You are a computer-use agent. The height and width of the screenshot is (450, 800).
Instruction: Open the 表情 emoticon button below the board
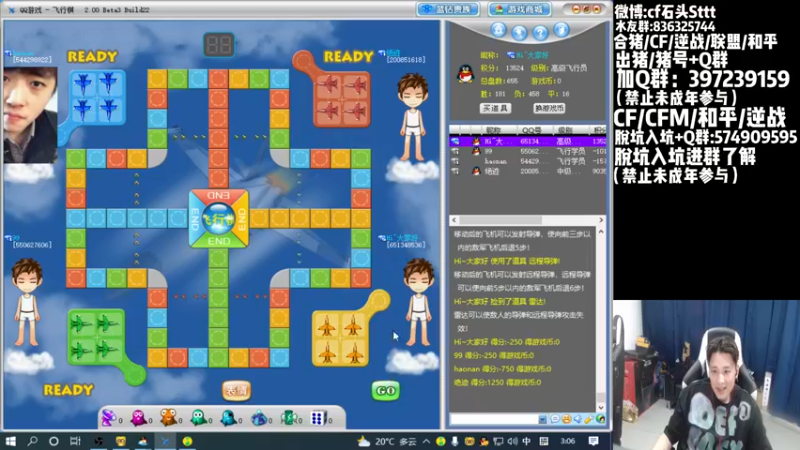coord(236,391)
